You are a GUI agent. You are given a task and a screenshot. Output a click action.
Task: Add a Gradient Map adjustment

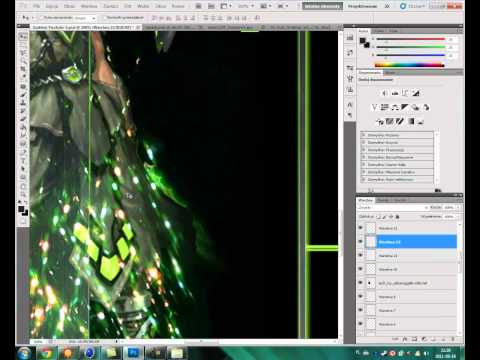pyautogui.click(x=410, y=121)
